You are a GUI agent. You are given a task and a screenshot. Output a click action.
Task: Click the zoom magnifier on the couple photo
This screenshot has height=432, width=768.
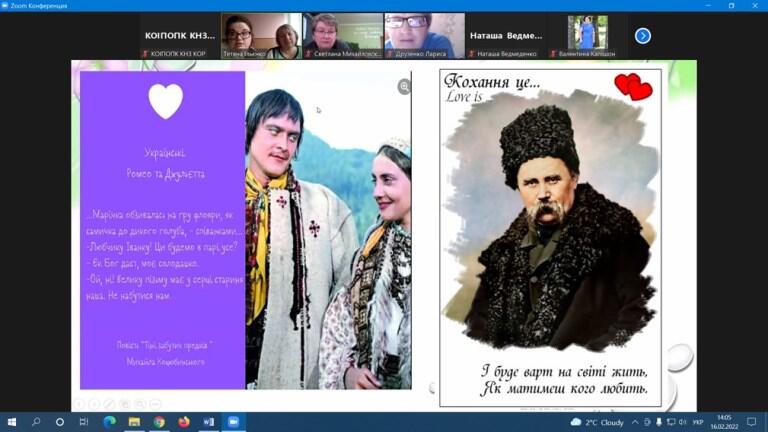(404, 87)
